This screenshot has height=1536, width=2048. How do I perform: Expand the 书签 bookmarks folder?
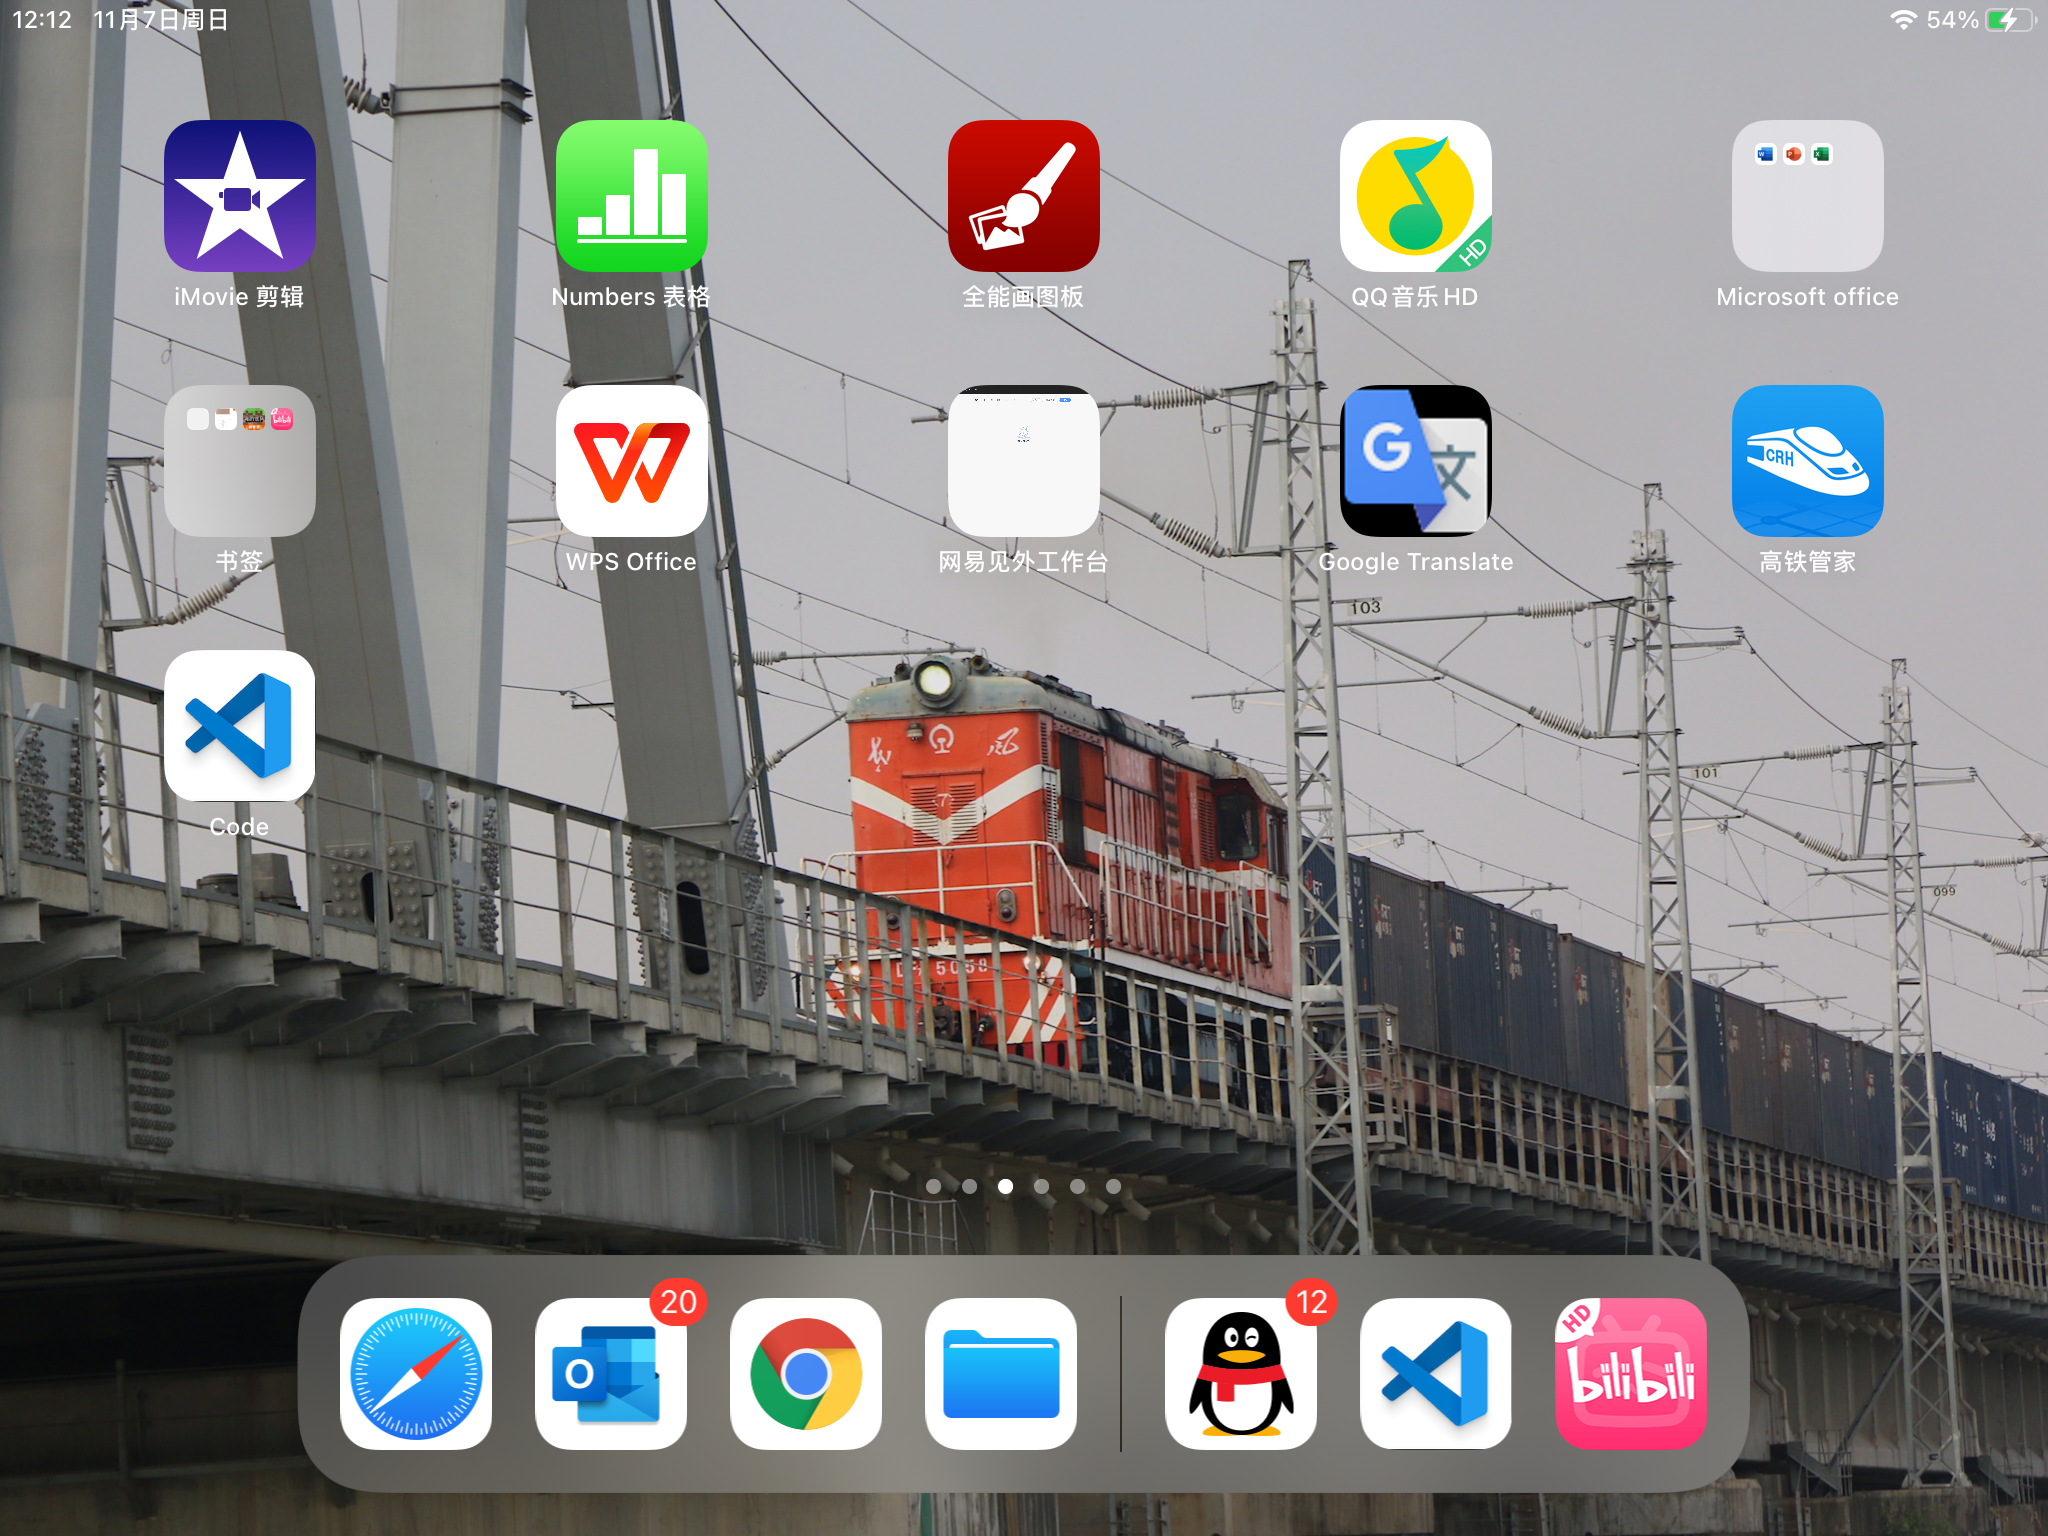coord(239,461)
